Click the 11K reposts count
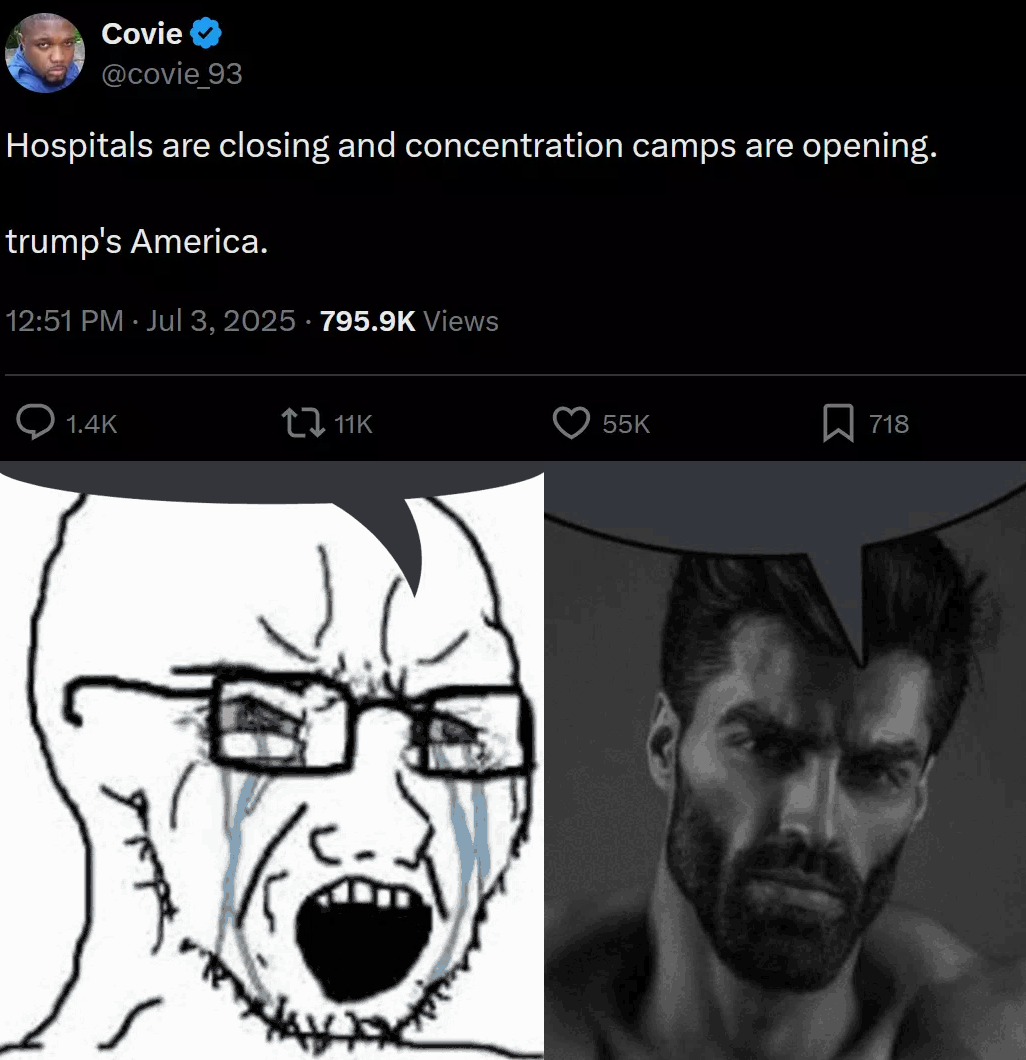 [353, 424]
